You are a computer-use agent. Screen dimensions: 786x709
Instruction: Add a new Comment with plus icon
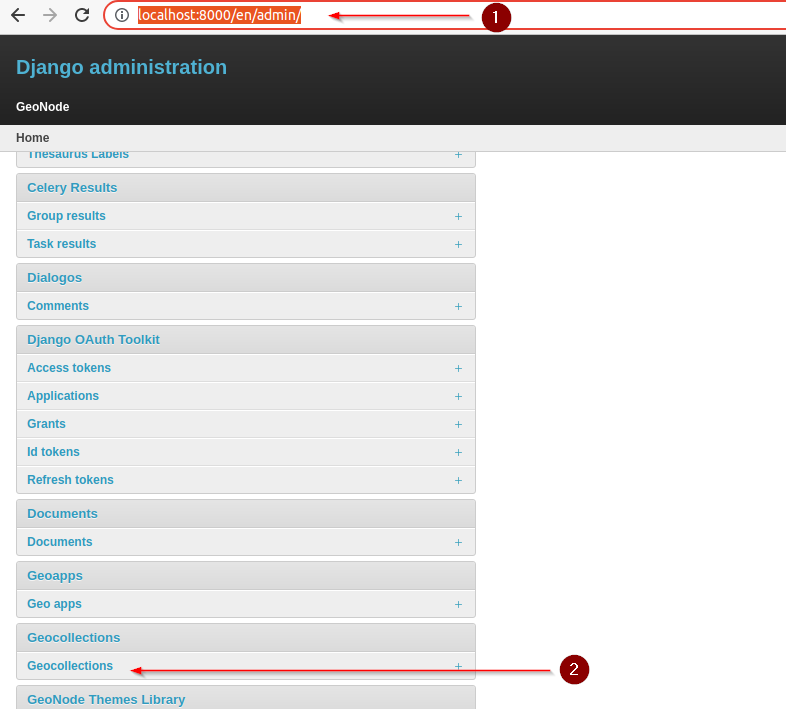point(458,306)
